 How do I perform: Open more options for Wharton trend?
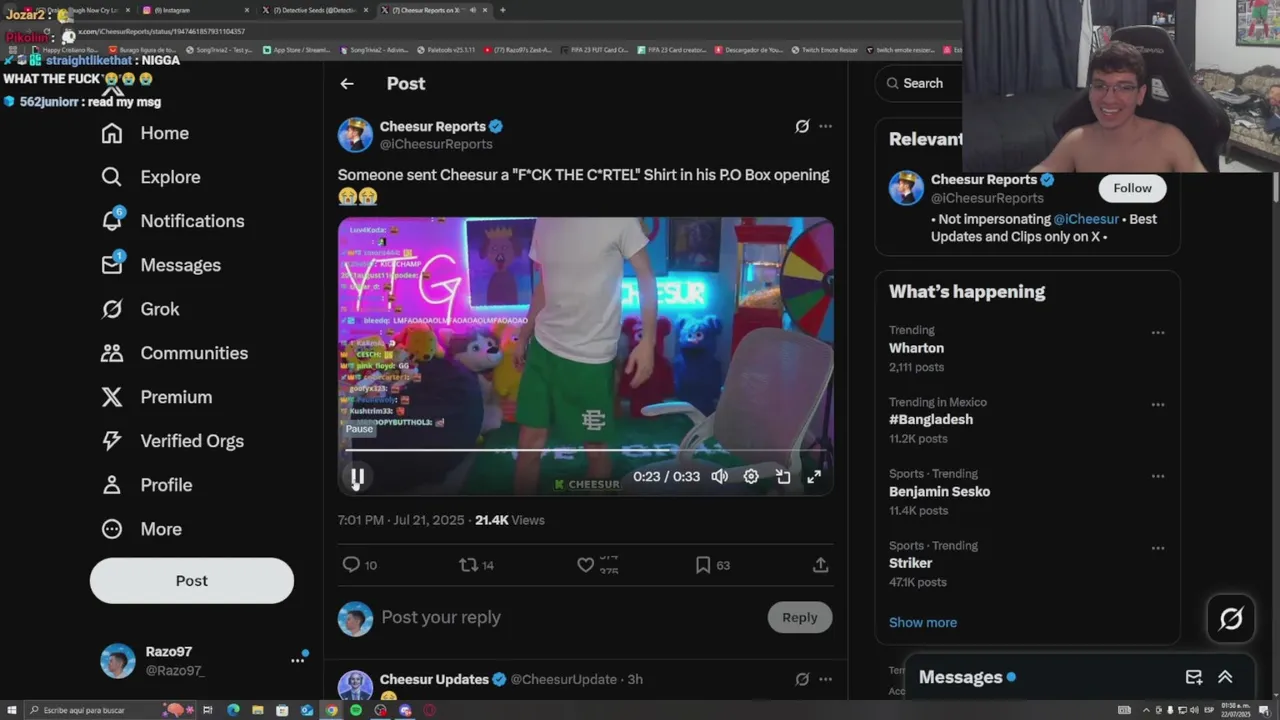[x=1157, y=333]
